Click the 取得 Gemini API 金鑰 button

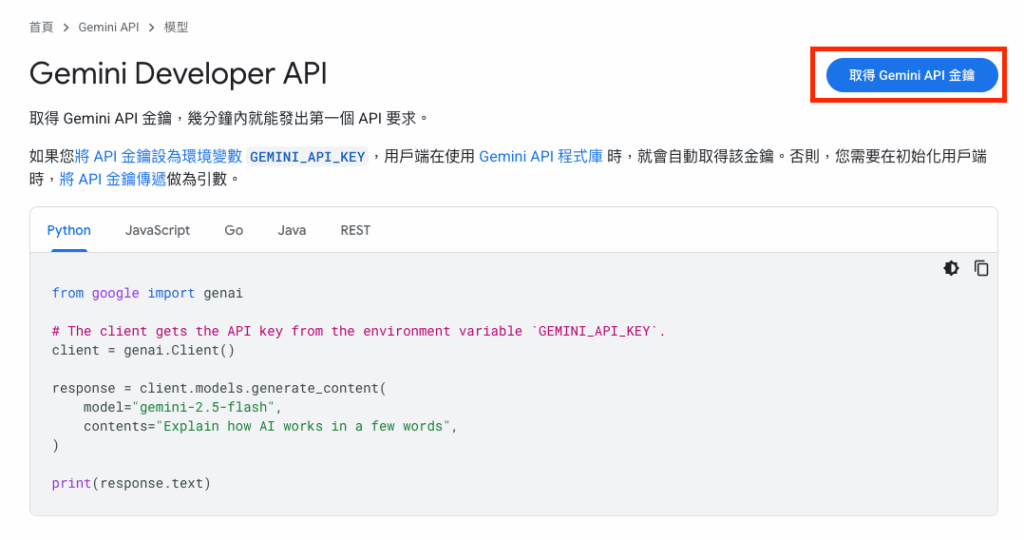[x=912, y=75]
